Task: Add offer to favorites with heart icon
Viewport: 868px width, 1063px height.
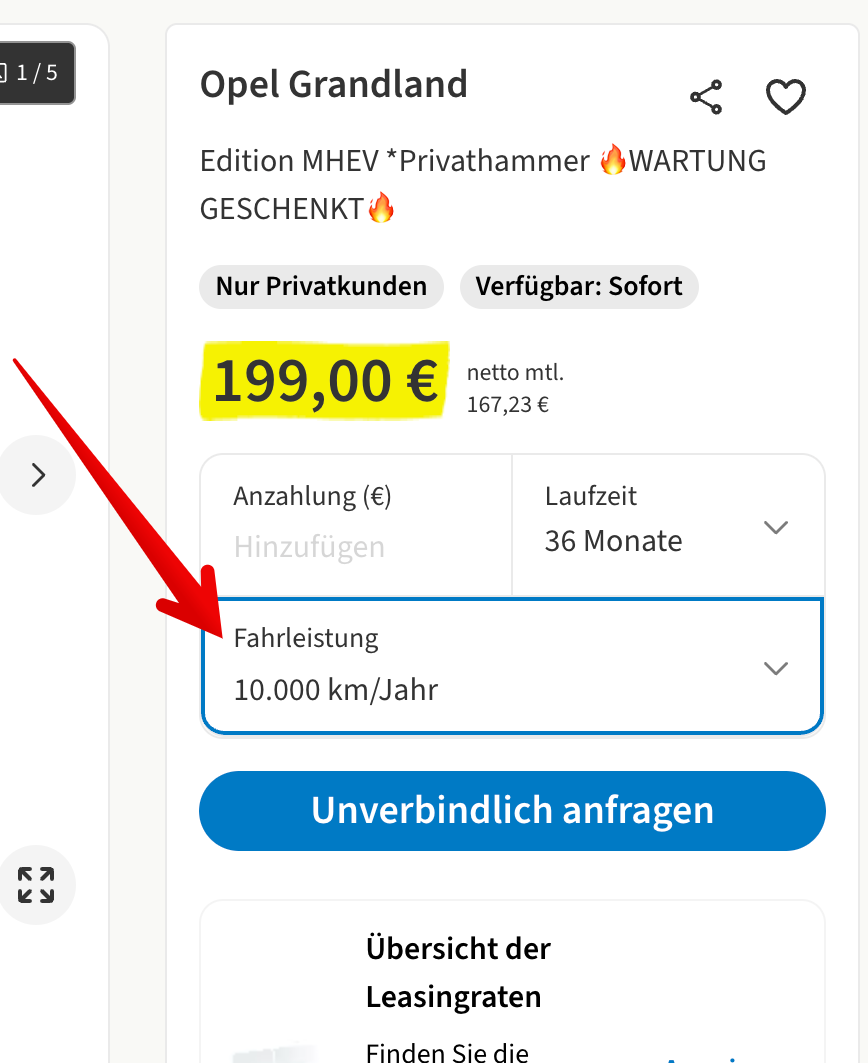Action: (x=785, y=97)
